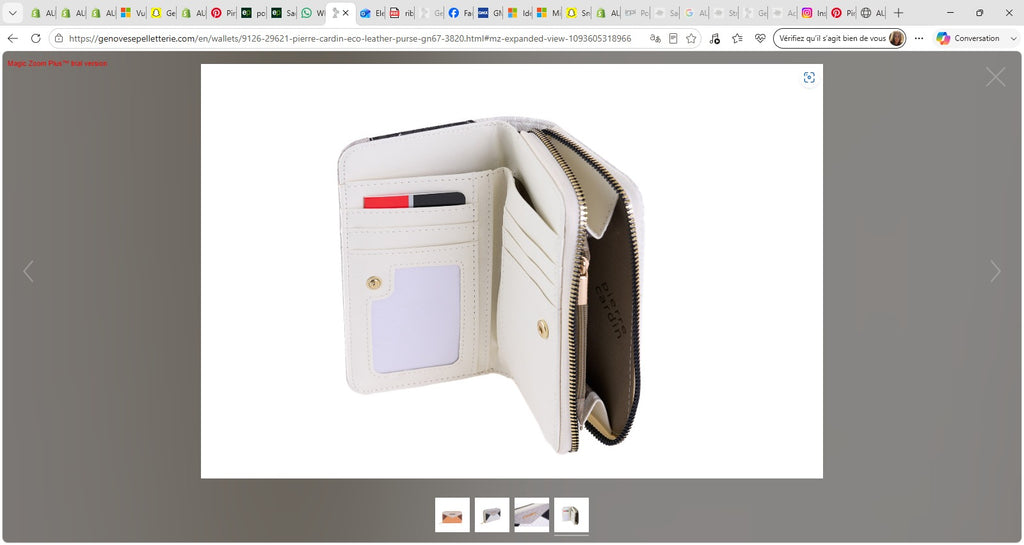Screen dimensions: 1024x545
Task: Switch to the PDF 'rib' tab
Action: 401,12
